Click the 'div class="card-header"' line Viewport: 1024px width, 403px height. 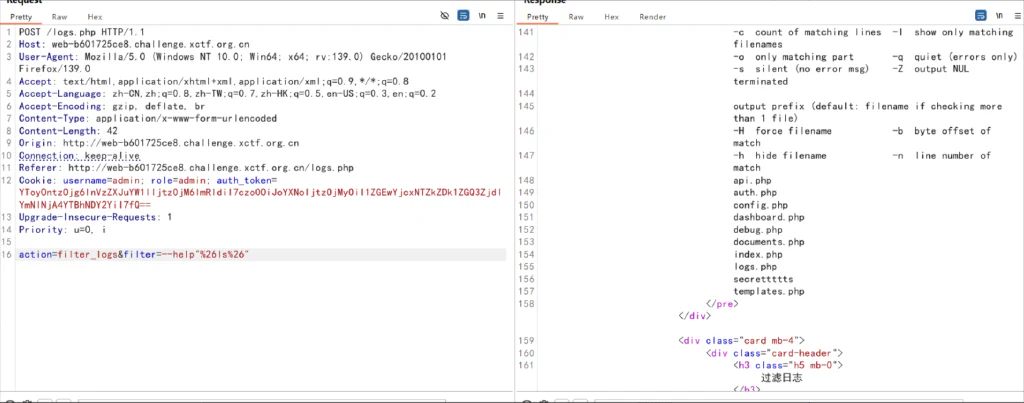coord(775,353)
